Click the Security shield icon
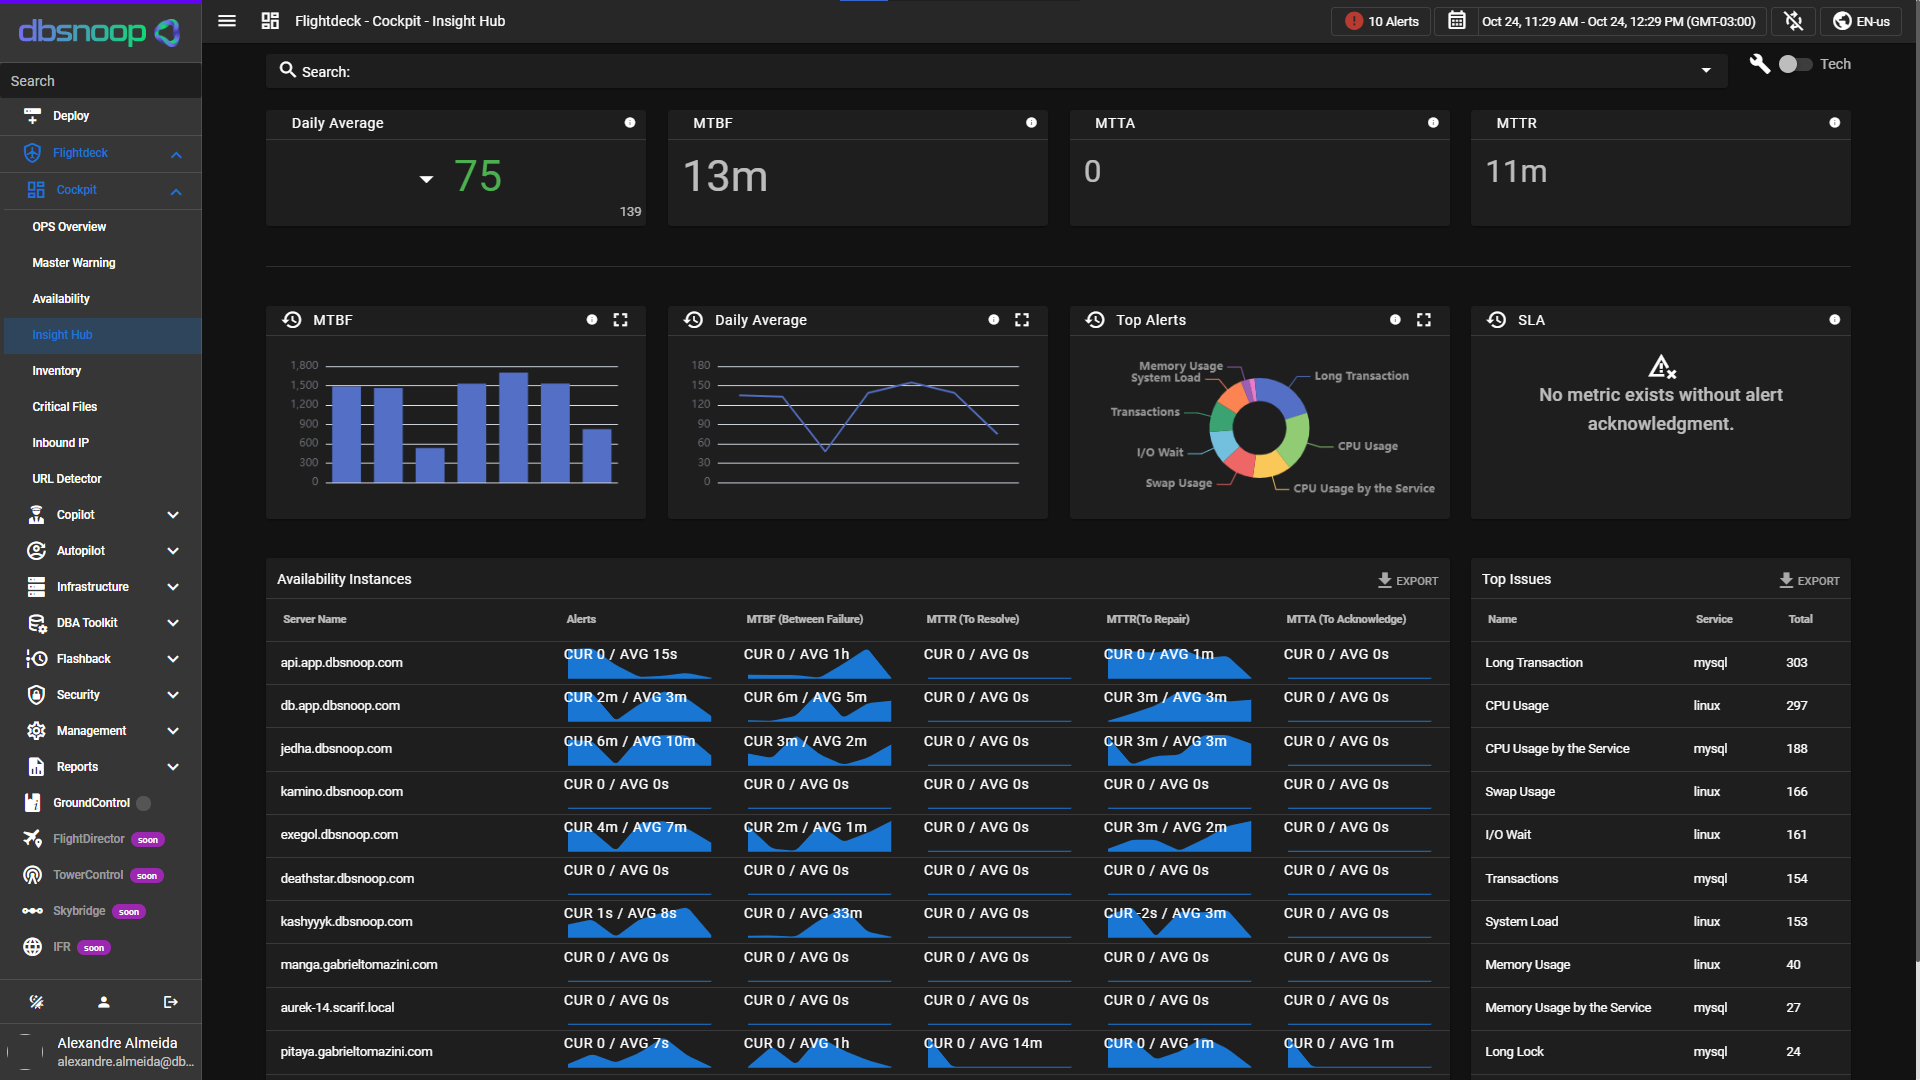This screenshot has width=1920, height=1080. point(36,694)
